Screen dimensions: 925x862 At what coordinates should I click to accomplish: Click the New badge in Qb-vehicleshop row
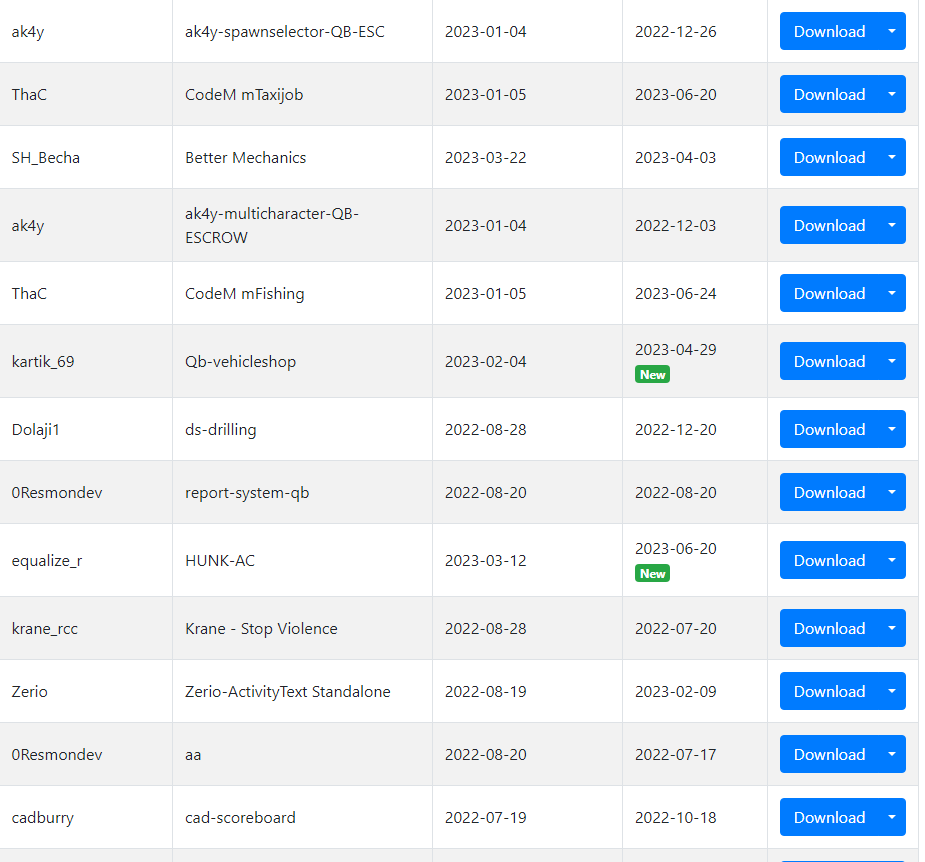tap(652, 375)
